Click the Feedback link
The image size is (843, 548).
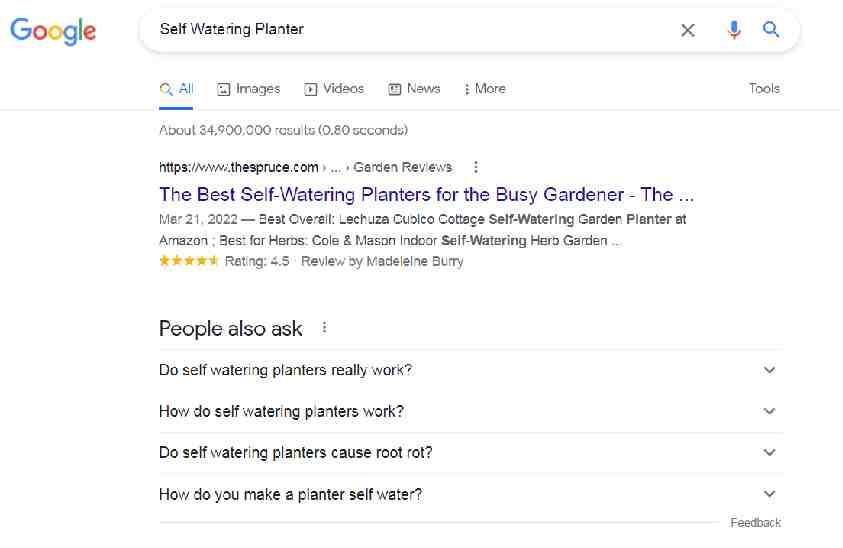coord(755,523)
